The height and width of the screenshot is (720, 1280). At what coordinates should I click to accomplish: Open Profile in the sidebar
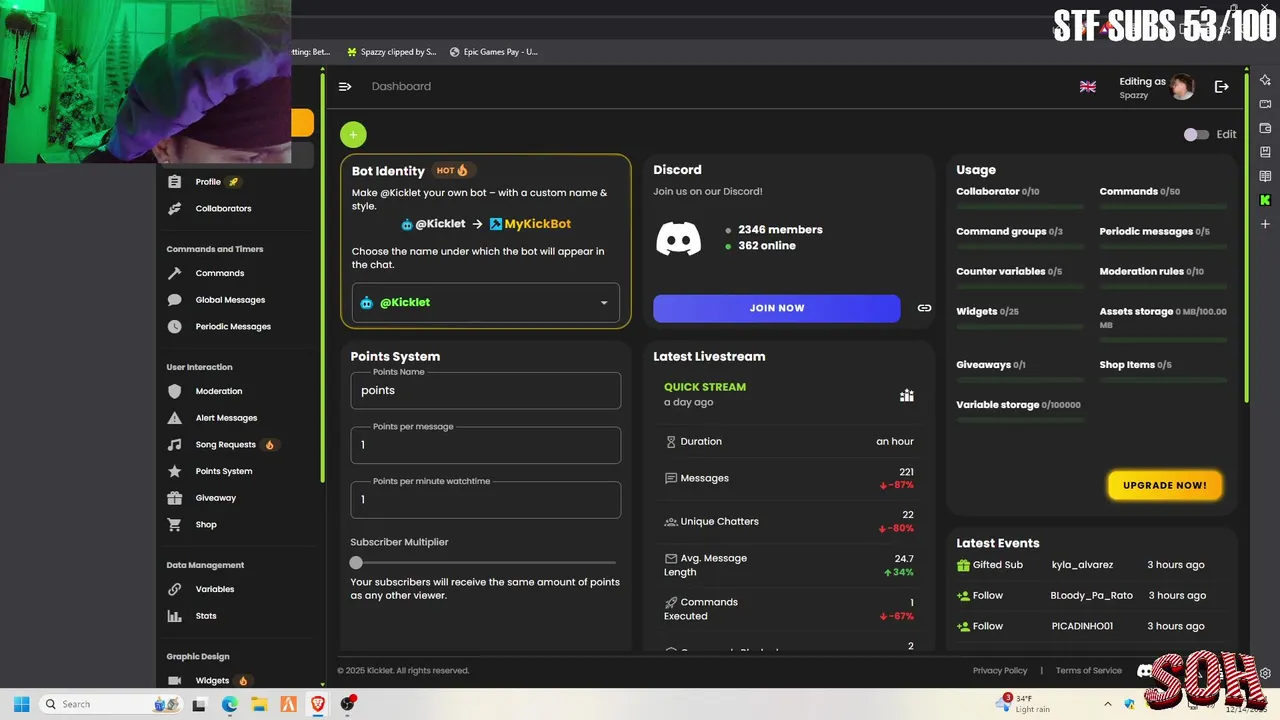pyautogui.click(x=208, y=182)
